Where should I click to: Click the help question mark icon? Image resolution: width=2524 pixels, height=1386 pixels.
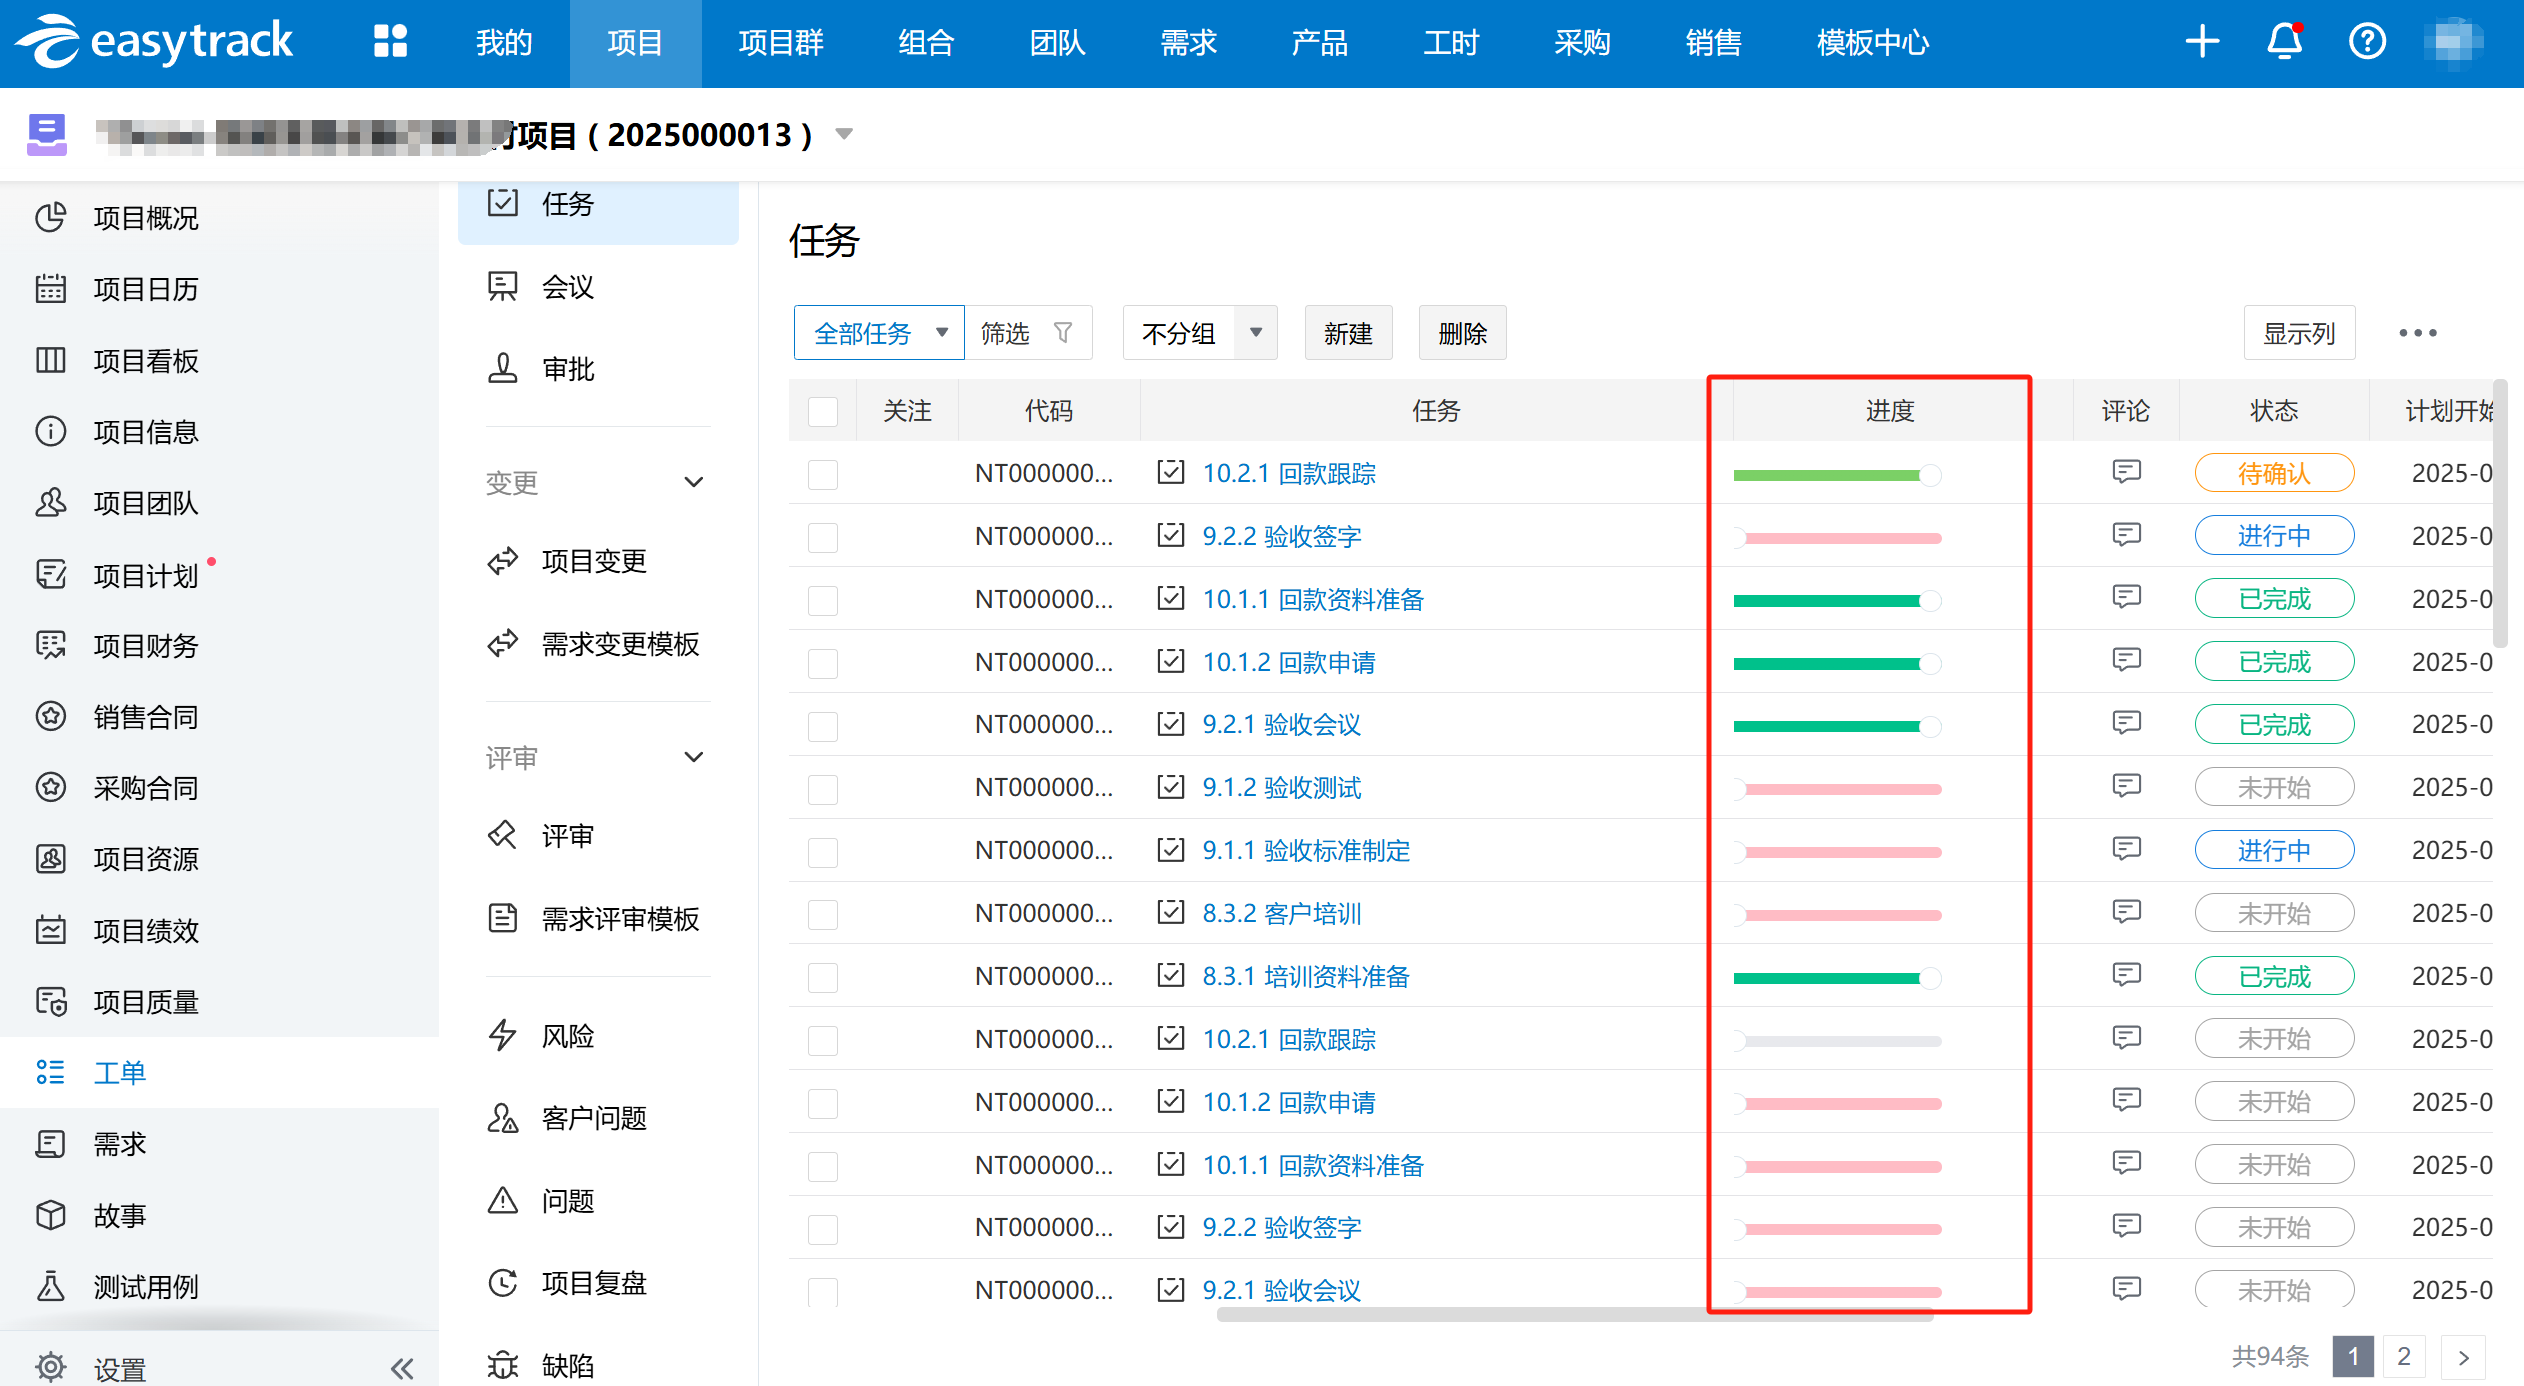[2367, 42]
